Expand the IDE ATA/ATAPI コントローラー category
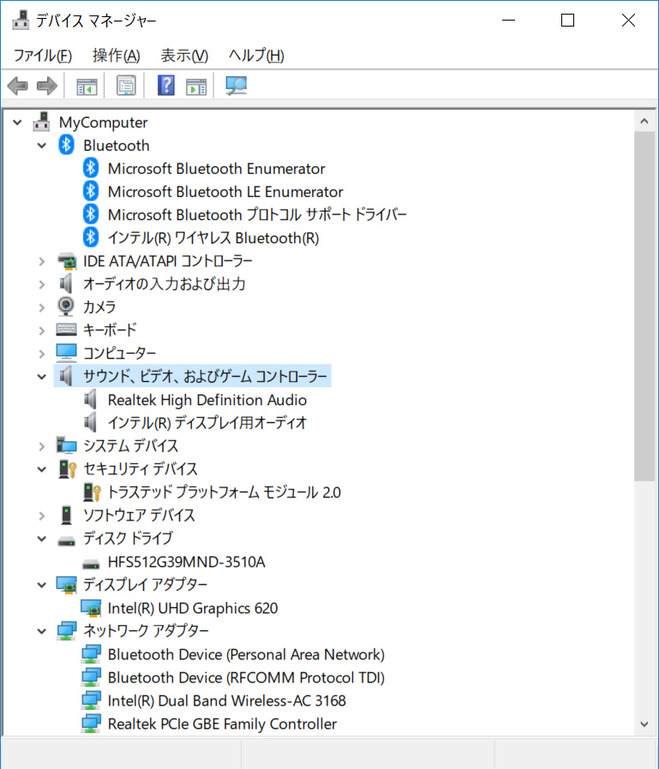This screenshot has height=769, width=659. coord(42,261)
